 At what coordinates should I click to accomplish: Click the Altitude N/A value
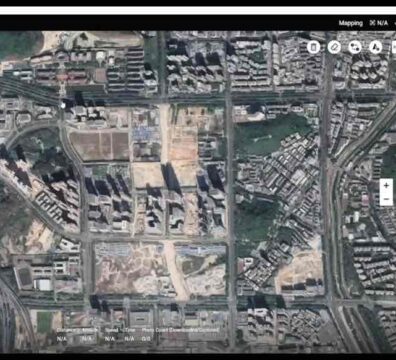point(87,339)
